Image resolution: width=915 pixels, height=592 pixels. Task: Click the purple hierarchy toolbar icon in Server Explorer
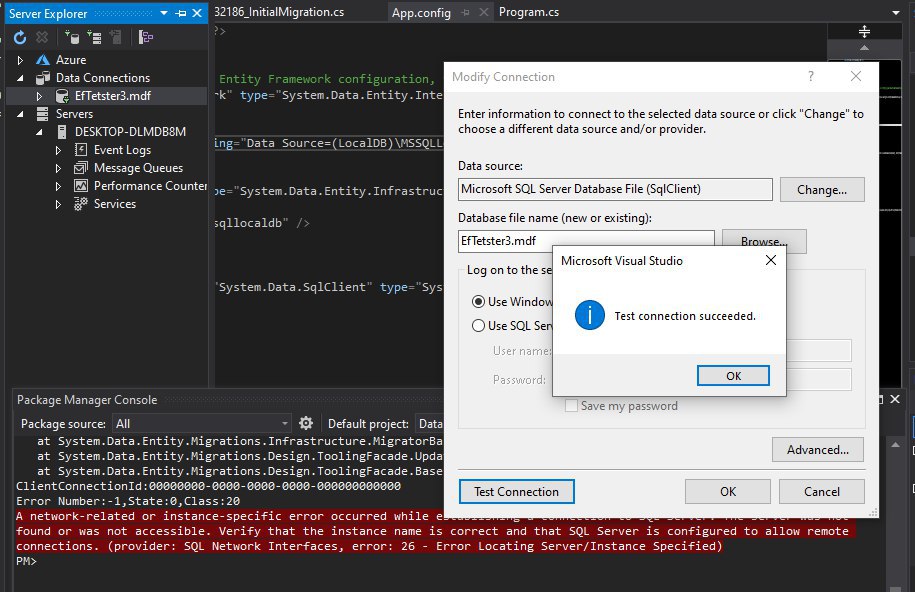pos(145,38)
